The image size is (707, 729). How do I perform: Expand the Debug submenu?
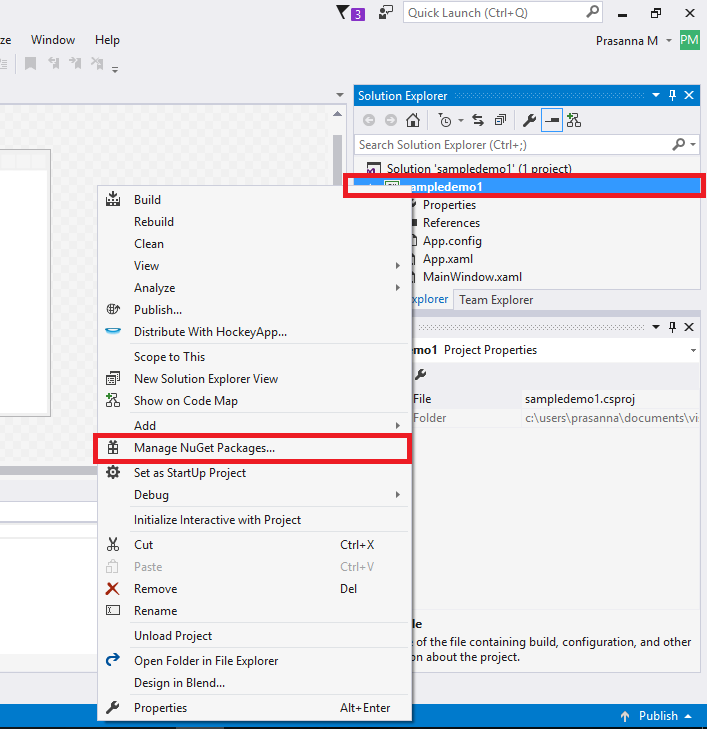[254, 495]
